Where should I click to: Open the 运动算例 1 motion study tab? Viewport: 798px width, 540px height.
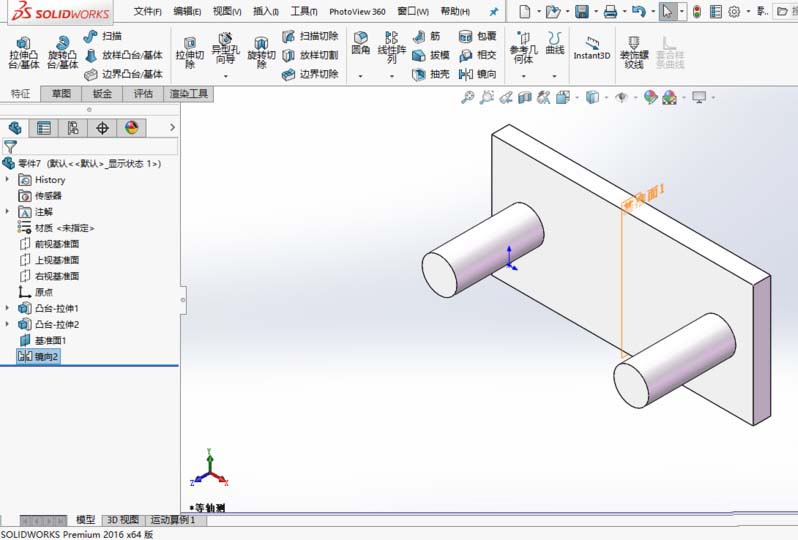[x=173, y=520]
